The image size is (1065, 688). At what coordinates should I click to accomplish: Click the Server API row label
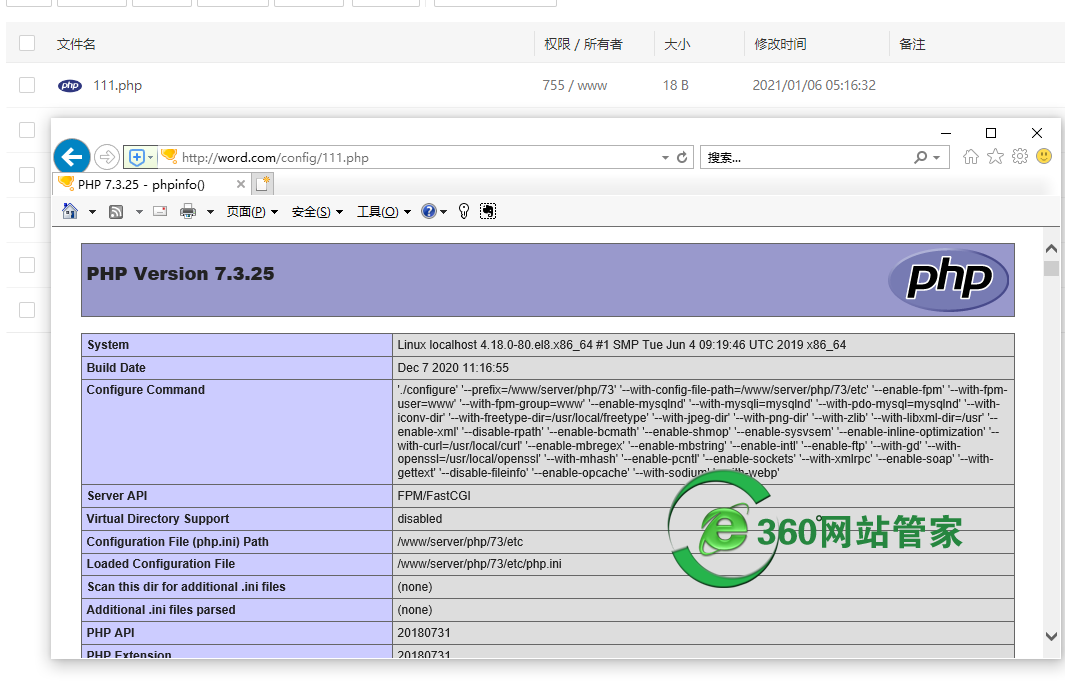117,496
